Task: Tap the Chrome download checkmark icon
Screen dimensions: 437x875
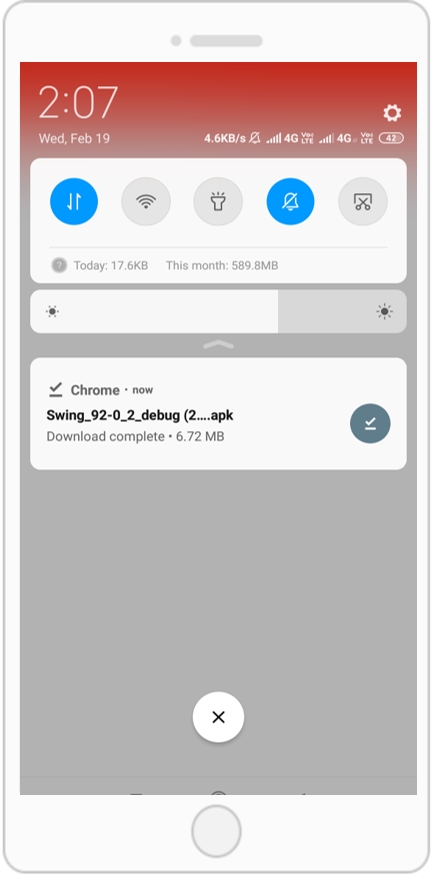Action: (x=55, y=389)
